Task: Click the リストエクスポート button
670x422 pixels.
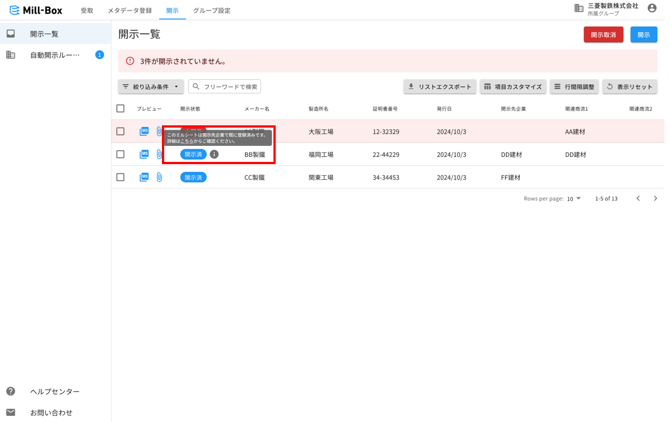Action: (x=439, y=87)
